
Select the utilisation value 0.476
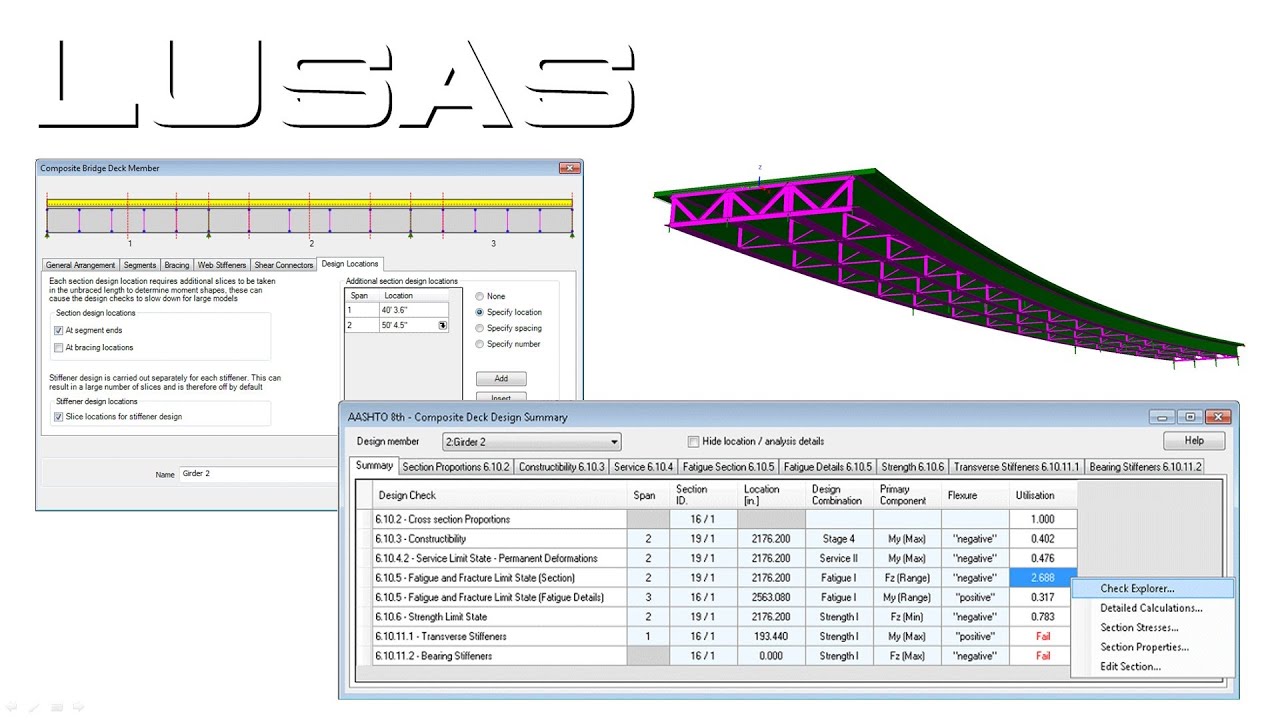1043,558
